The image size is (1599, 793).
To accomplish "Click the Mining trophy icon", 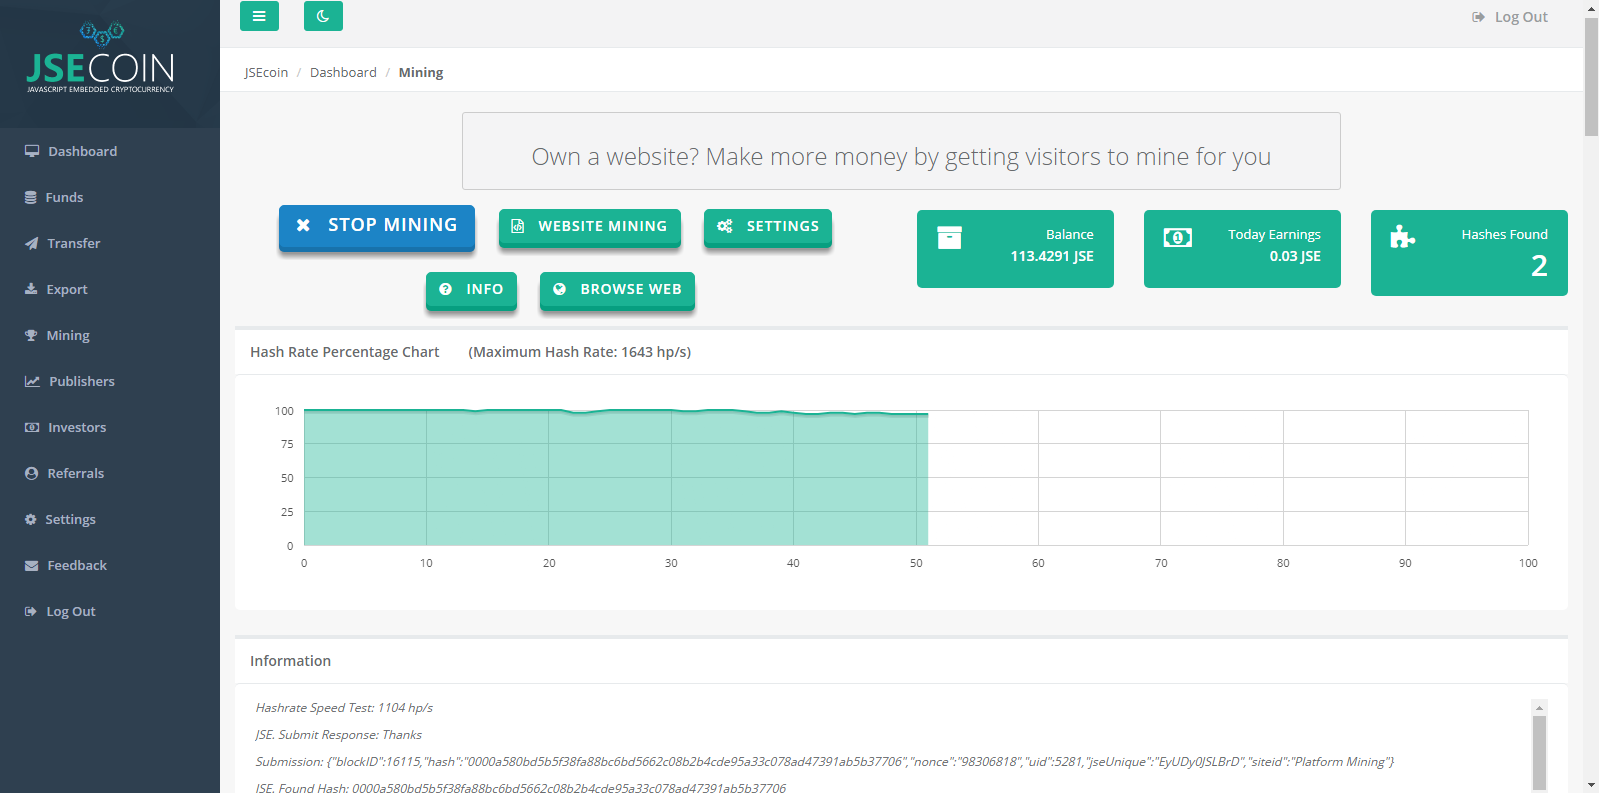I will pyautogui.click(x=31, y=335).
